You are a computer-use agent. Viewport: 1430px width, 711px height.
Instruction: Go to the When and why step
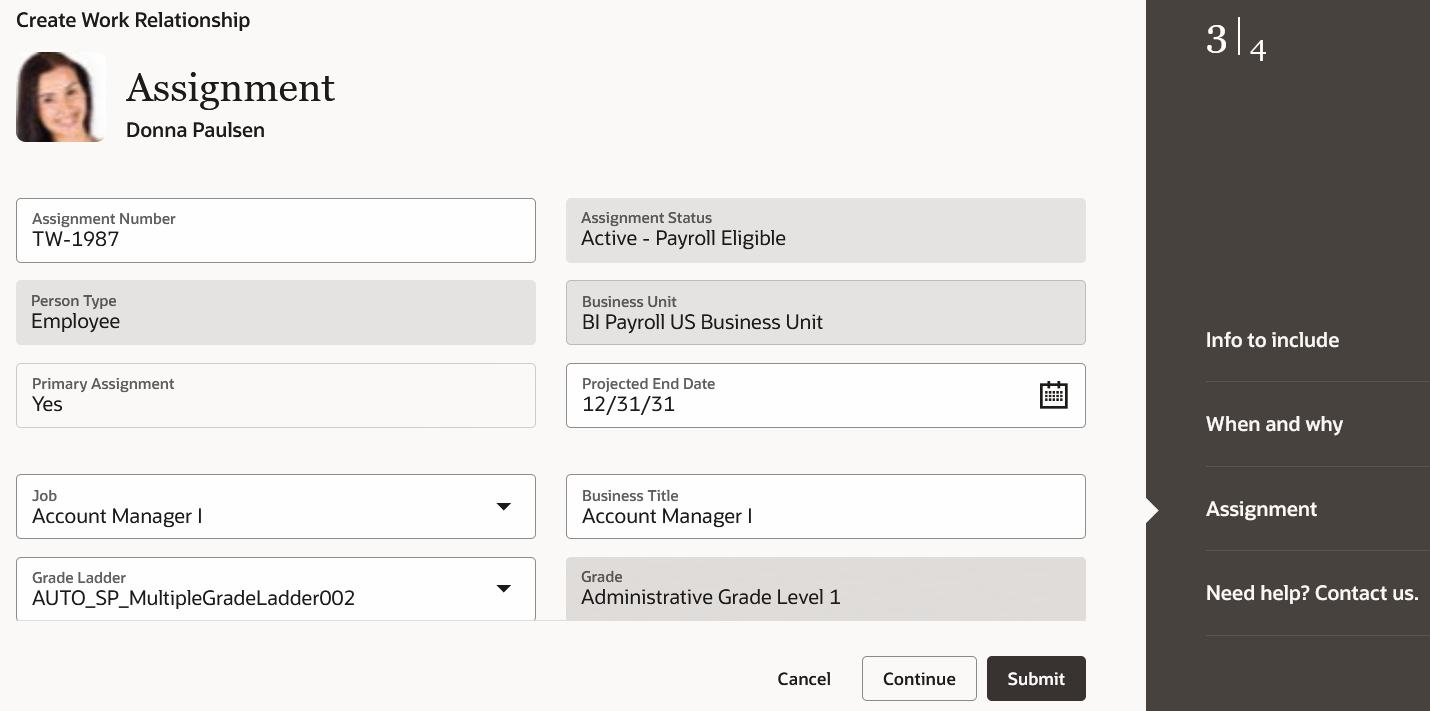(x=1274, y=424)
